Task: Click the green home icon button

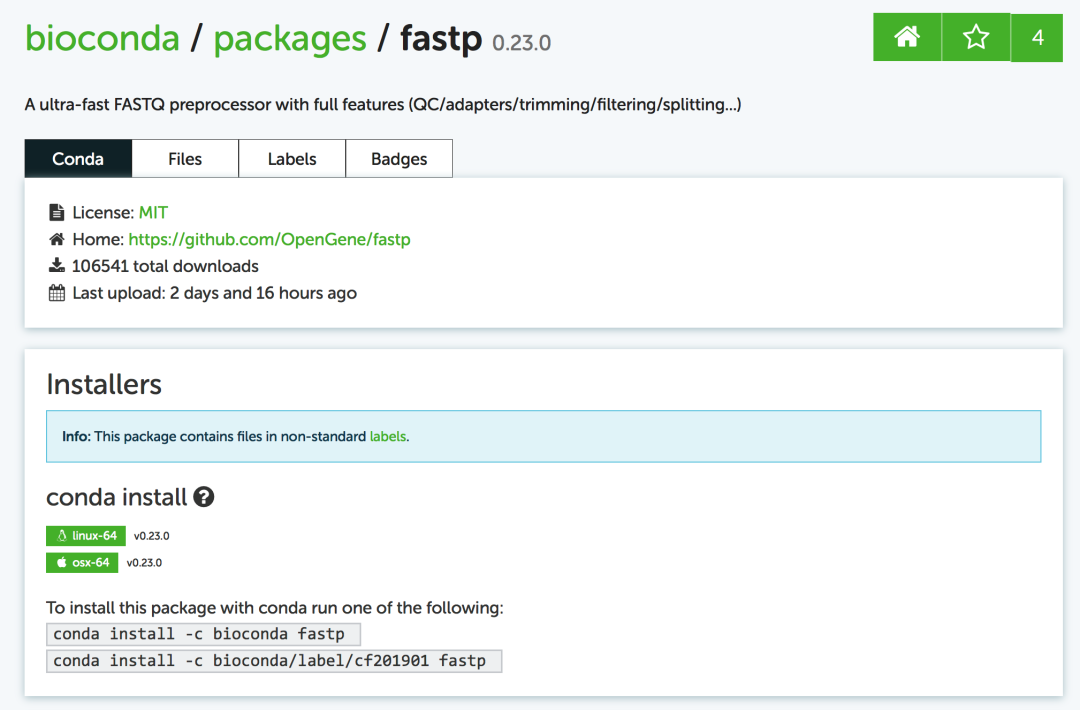Action: 907,37
